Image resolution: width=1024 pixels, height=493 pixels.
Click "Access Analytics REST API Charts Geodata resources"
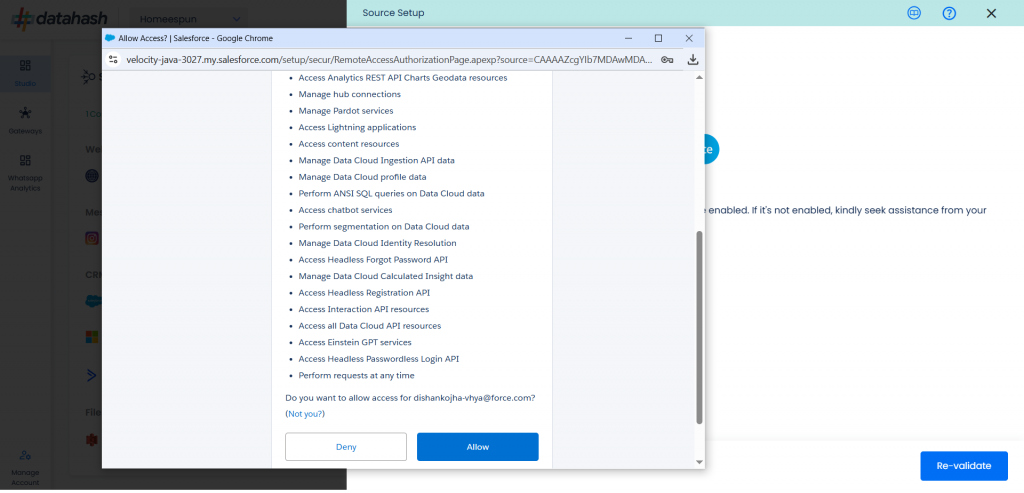coord(403,78)
